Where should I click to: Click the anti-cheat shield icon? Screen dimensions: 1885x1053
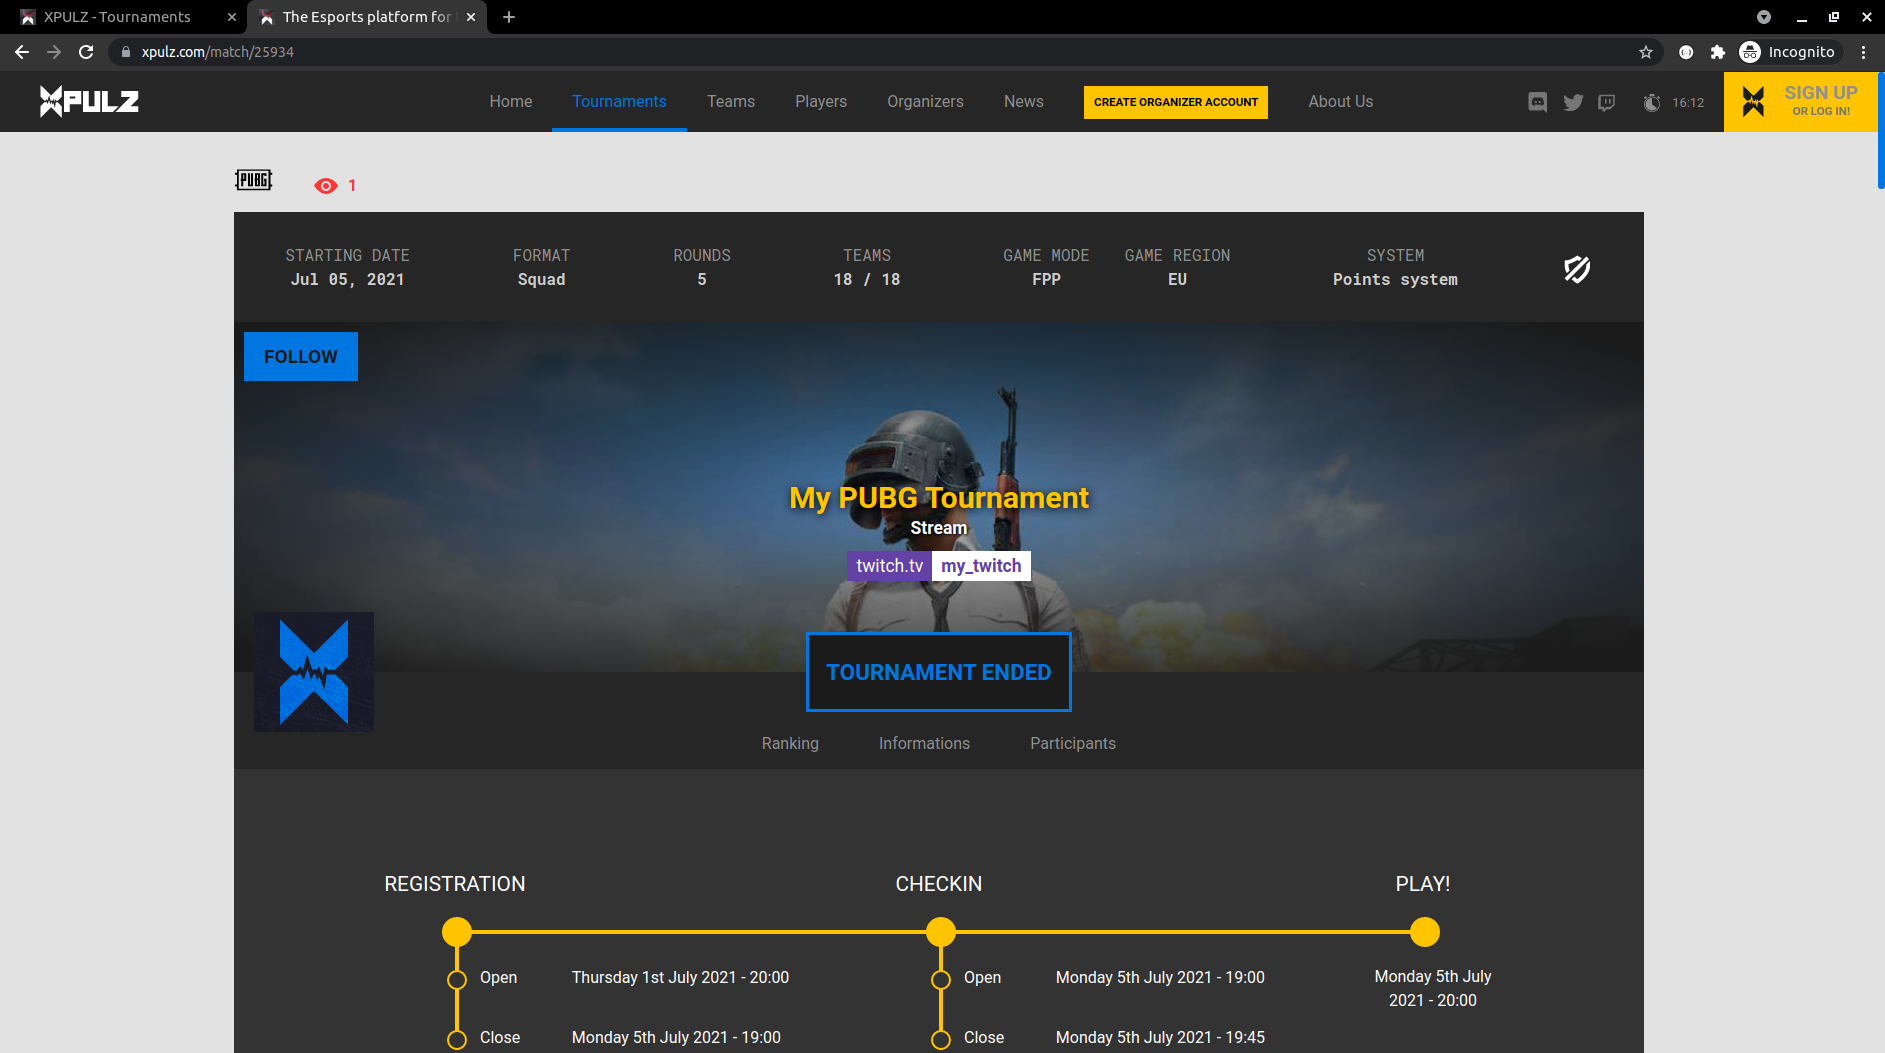pos(1577,269)
